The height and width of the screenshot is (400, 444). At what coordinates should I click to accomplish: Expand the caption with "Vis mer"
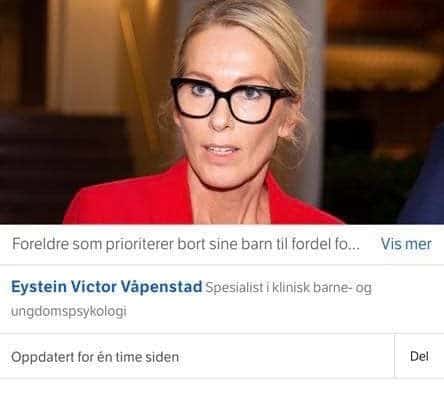click(x=406, y=244)
